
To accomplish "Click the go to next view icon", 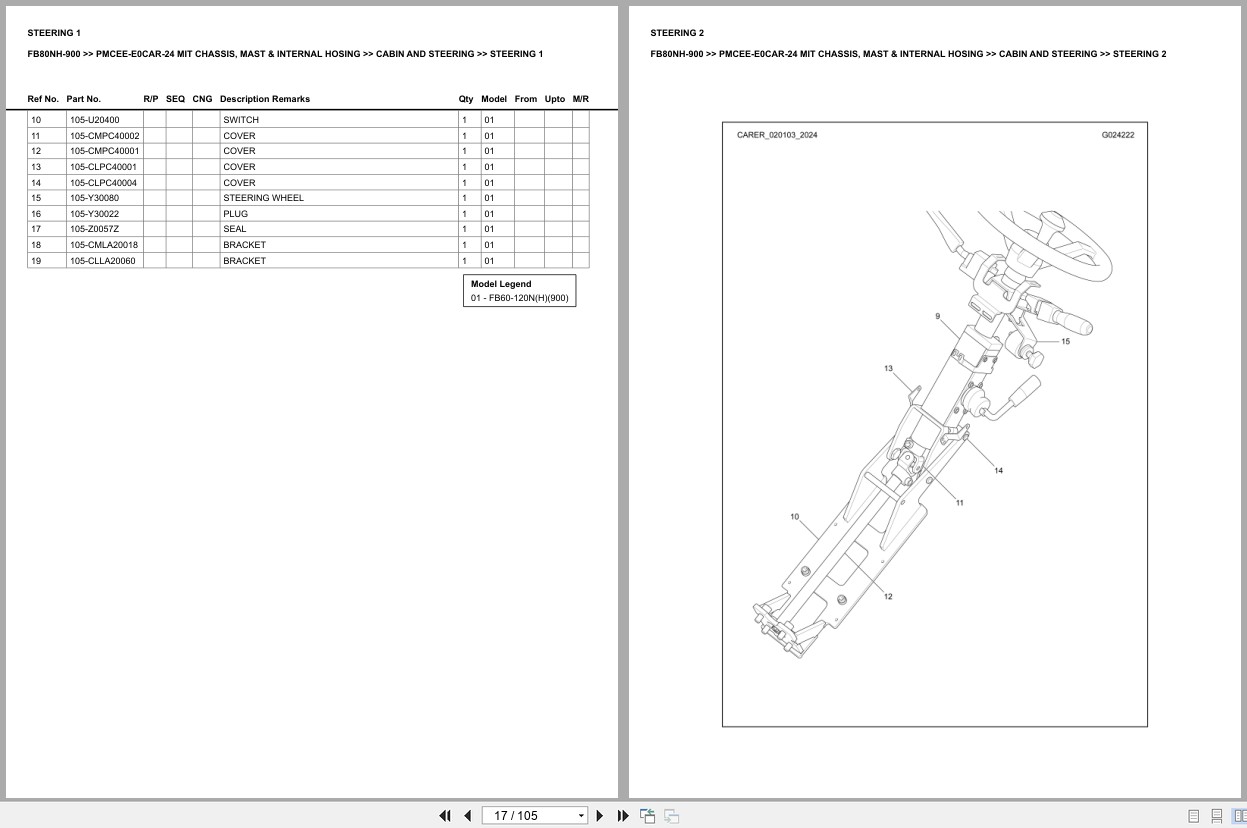I will pyautogui.click(x=672, y=816).
